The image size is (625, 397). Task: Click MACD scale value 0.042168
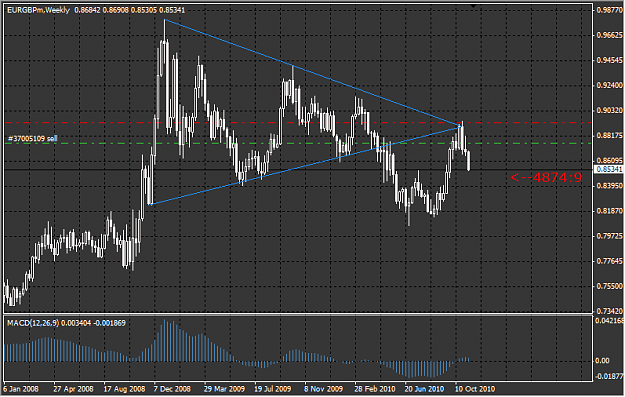click(609, 320)
